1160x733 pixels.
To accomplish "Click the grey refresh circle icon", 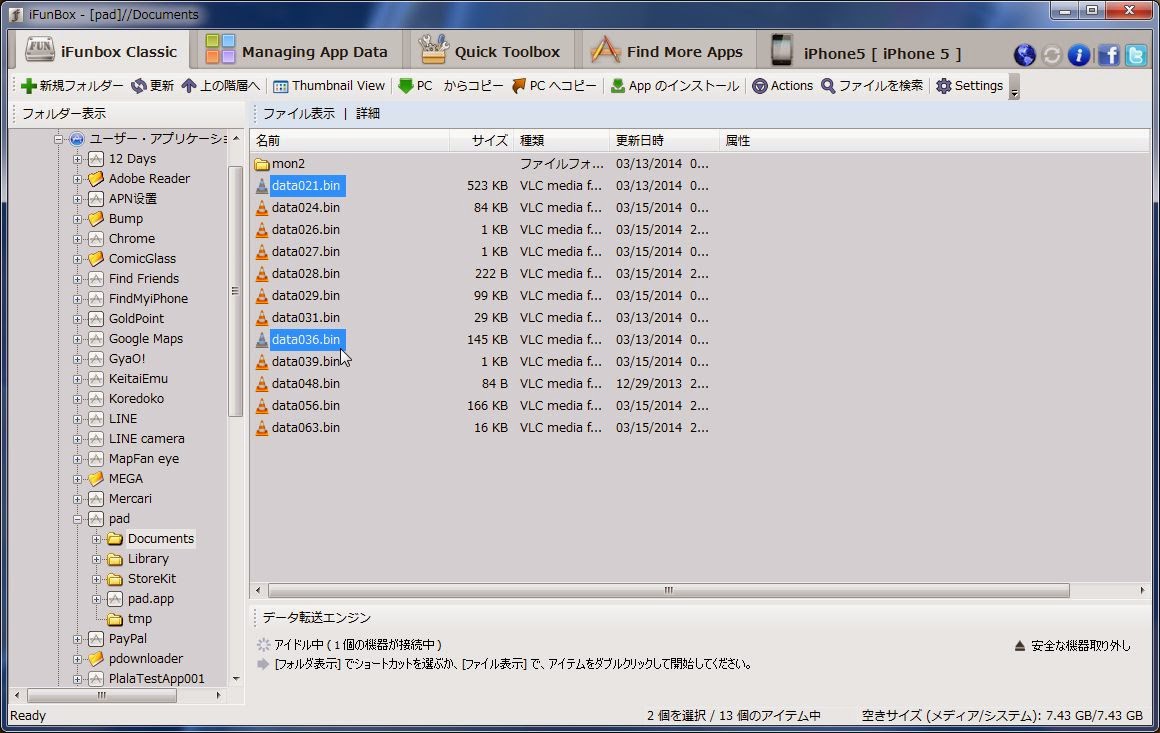I will (x=1051, y=55).
